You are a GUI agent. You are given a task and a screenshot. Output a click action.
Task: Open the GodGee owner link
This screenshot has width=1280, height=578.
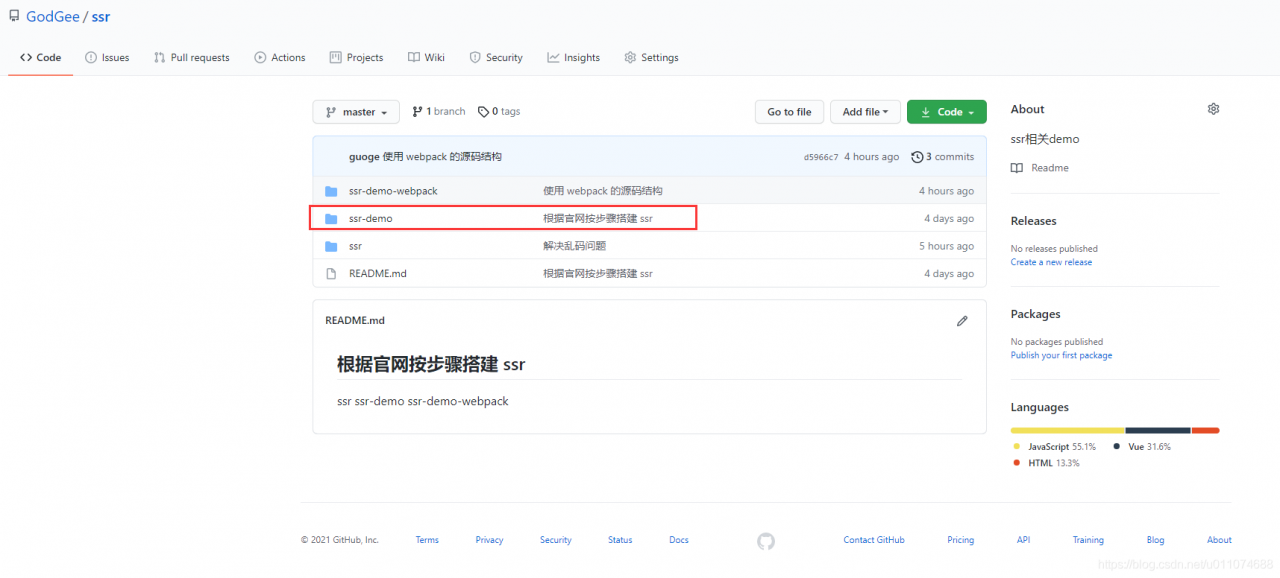[x=53, y=17]
